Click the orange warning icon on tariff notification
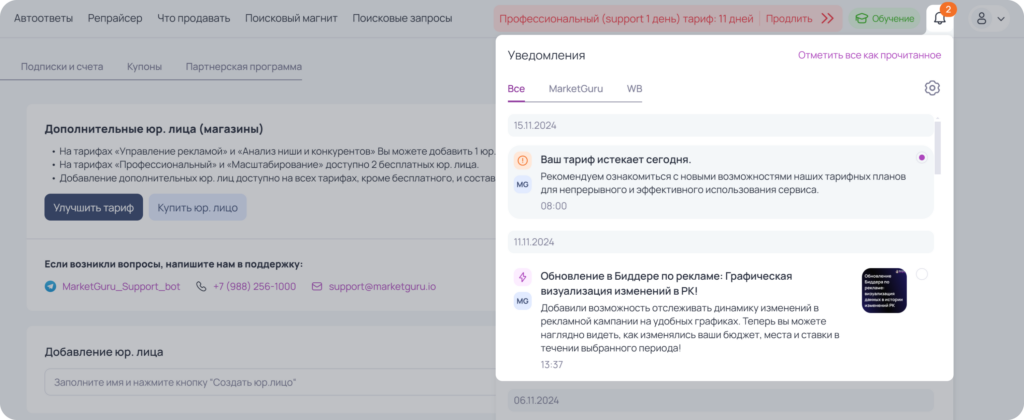The height and width of the screenshot is (420, 1024). coord(522,160)
